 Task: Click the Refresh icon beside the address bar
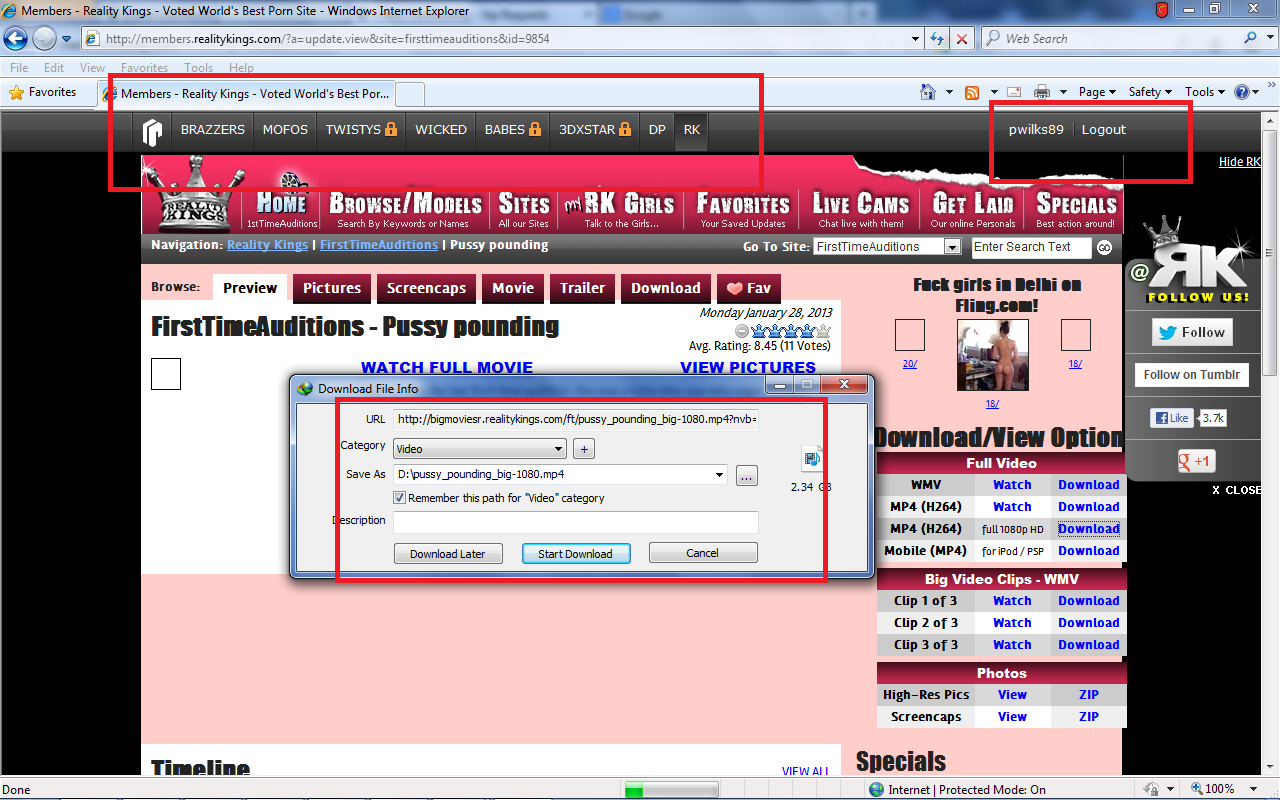938,39
